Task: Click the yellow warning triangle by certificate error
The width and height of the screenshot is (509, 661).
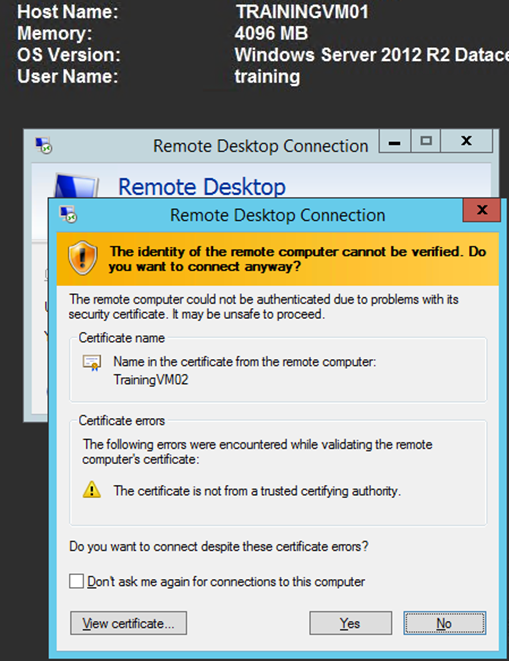Action: coord(92,490)
